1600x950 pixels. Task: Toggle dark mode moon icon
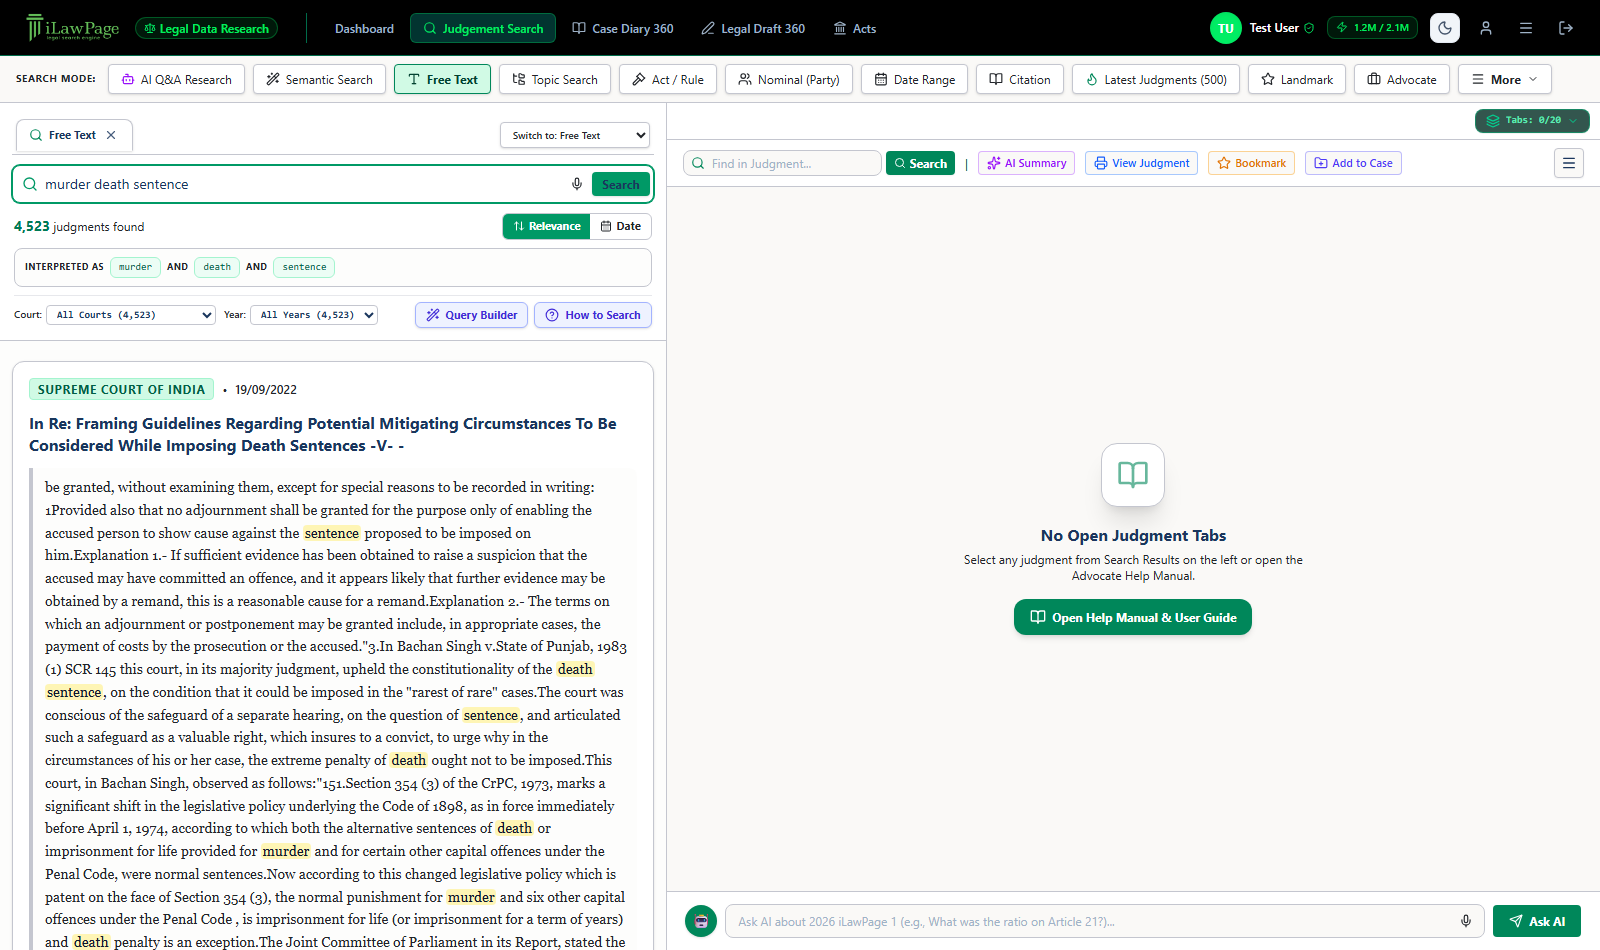tap(1445, 28)
